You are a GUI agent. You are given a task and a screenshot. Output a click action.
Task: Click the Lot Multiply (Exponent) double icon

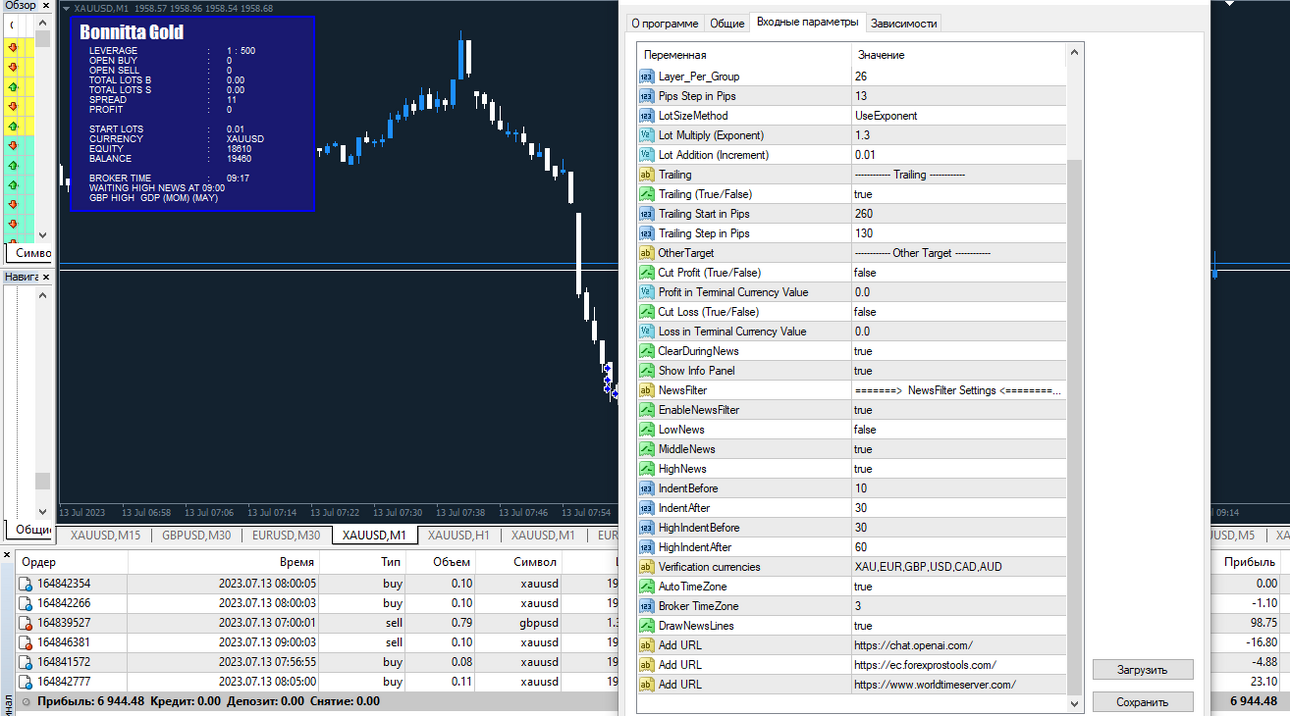pos(646,135)
